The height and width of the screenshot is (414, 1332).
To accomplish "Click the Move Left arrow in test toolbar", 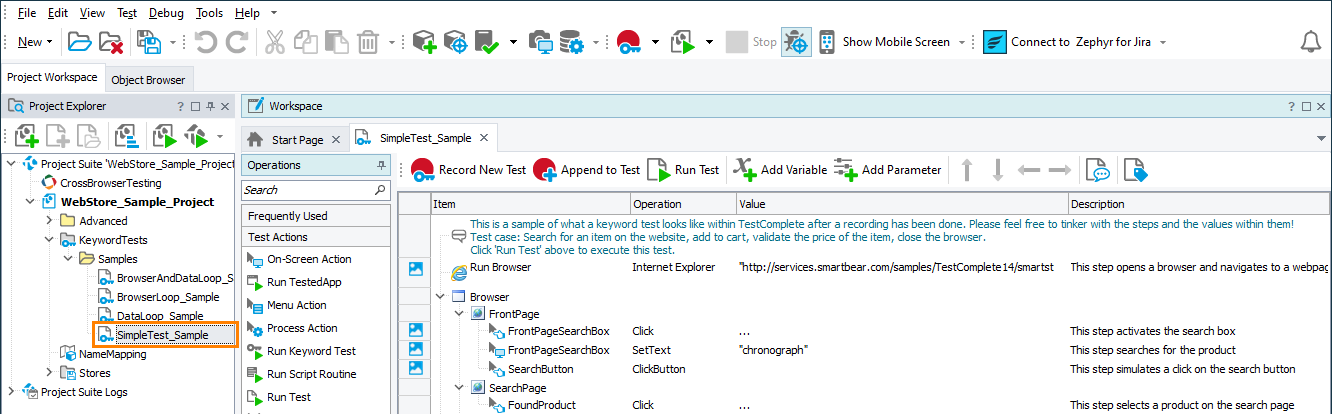I will pos(1029,170).
